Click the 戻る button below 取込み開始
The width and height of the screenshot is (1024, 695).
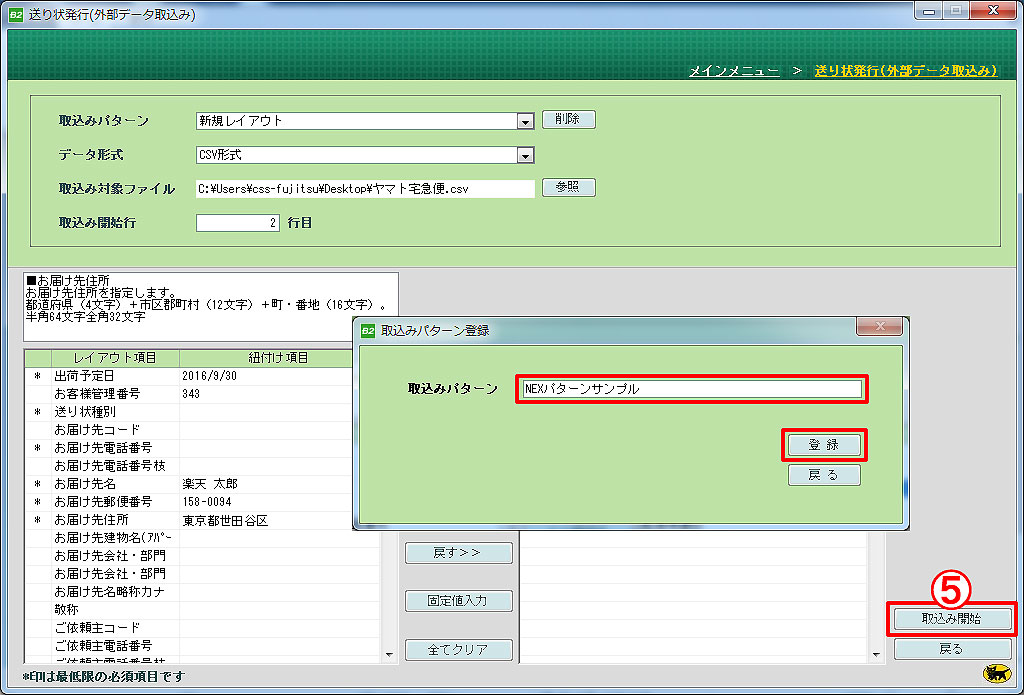pyautogui.click(x=951, y=649)
